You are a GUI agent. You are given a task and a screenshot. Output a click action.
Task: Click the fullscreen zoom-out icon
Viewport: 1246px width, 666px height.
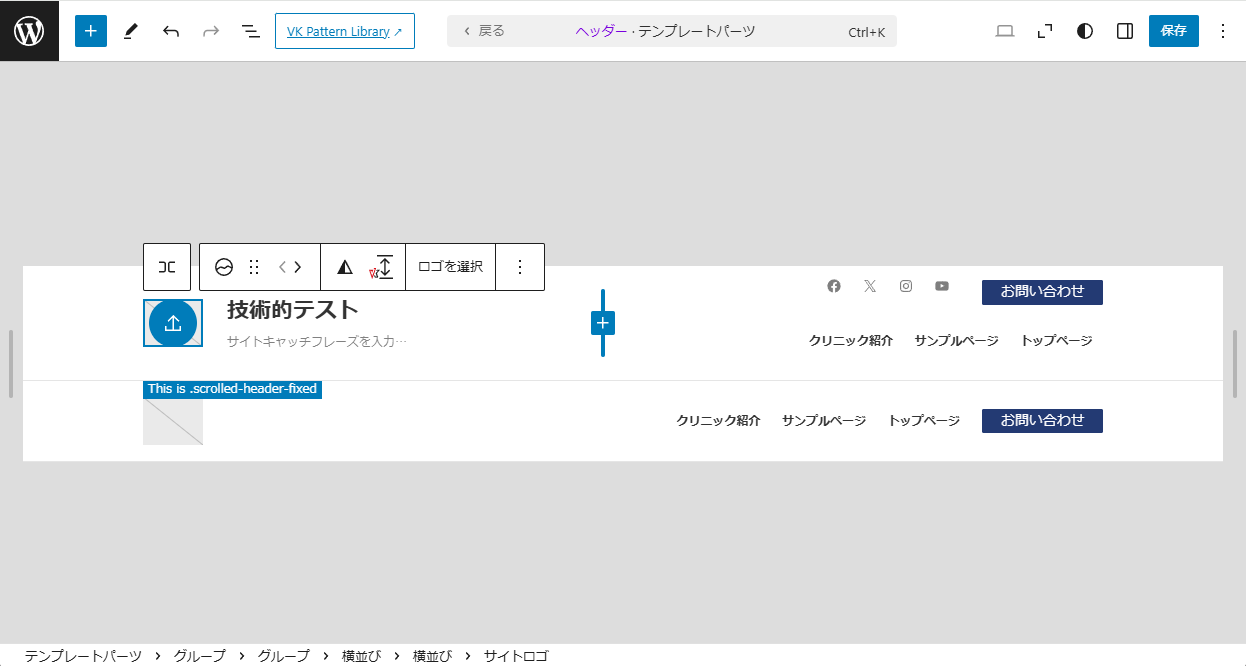pyautogui.click(x=1045, y=31)
